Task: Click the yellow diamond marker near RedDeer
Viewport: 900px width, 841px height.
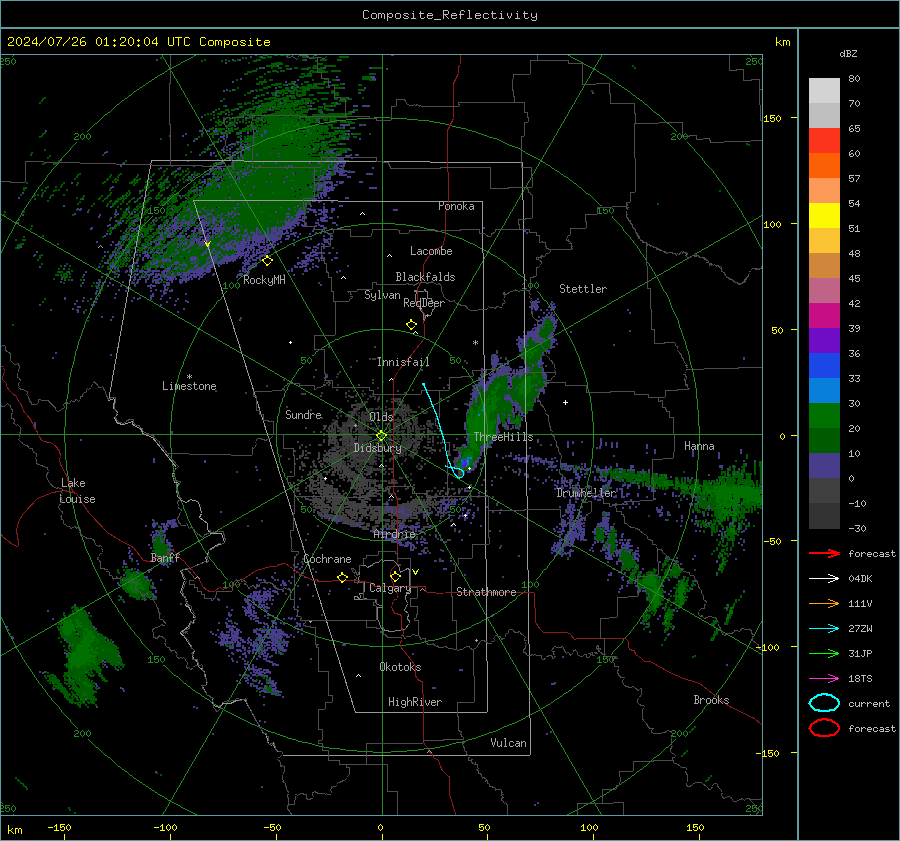Action: (411, 325)
